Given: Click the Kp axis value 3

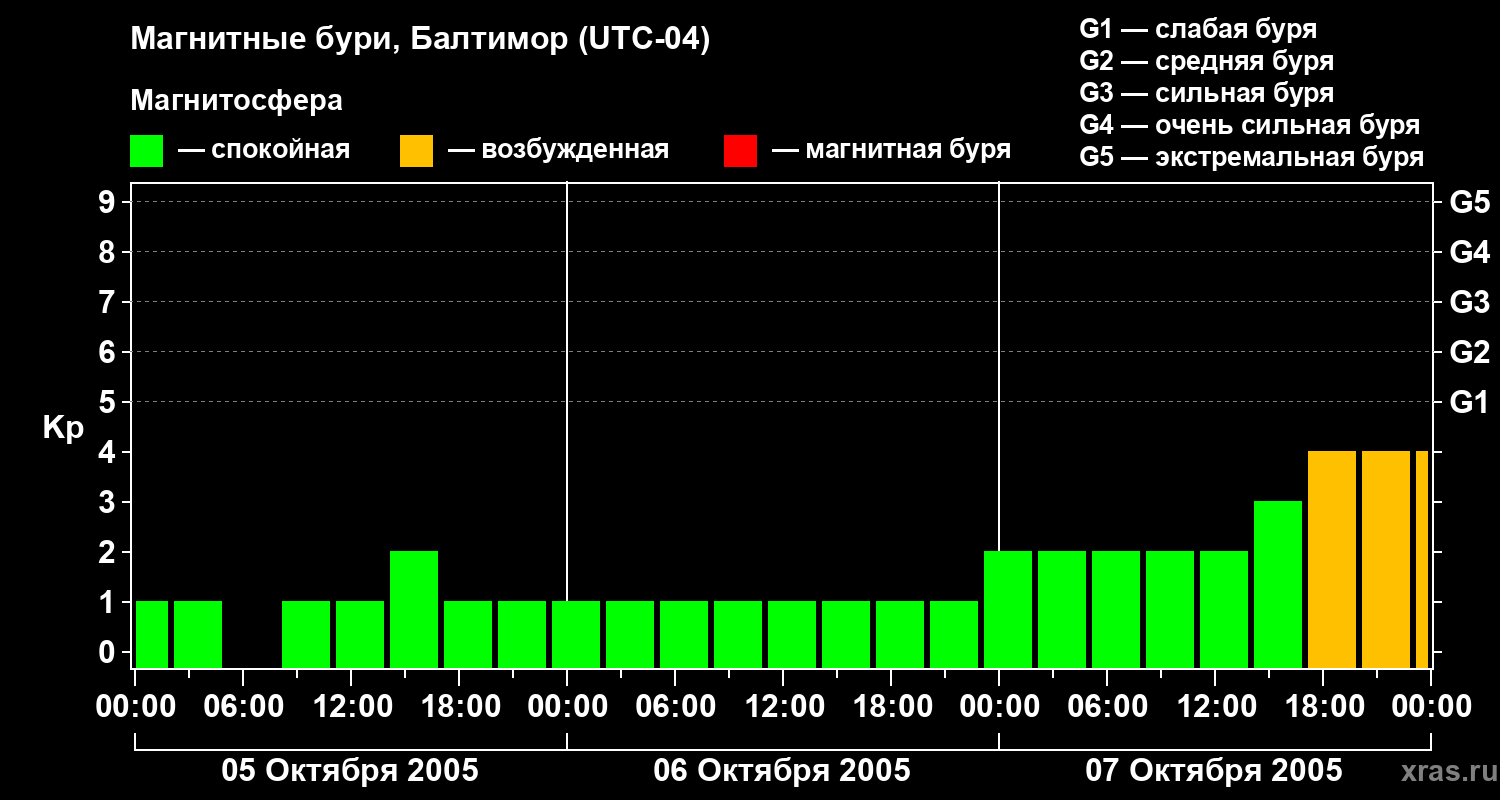Looking at the screenshot, I should [x=109, y=502].
